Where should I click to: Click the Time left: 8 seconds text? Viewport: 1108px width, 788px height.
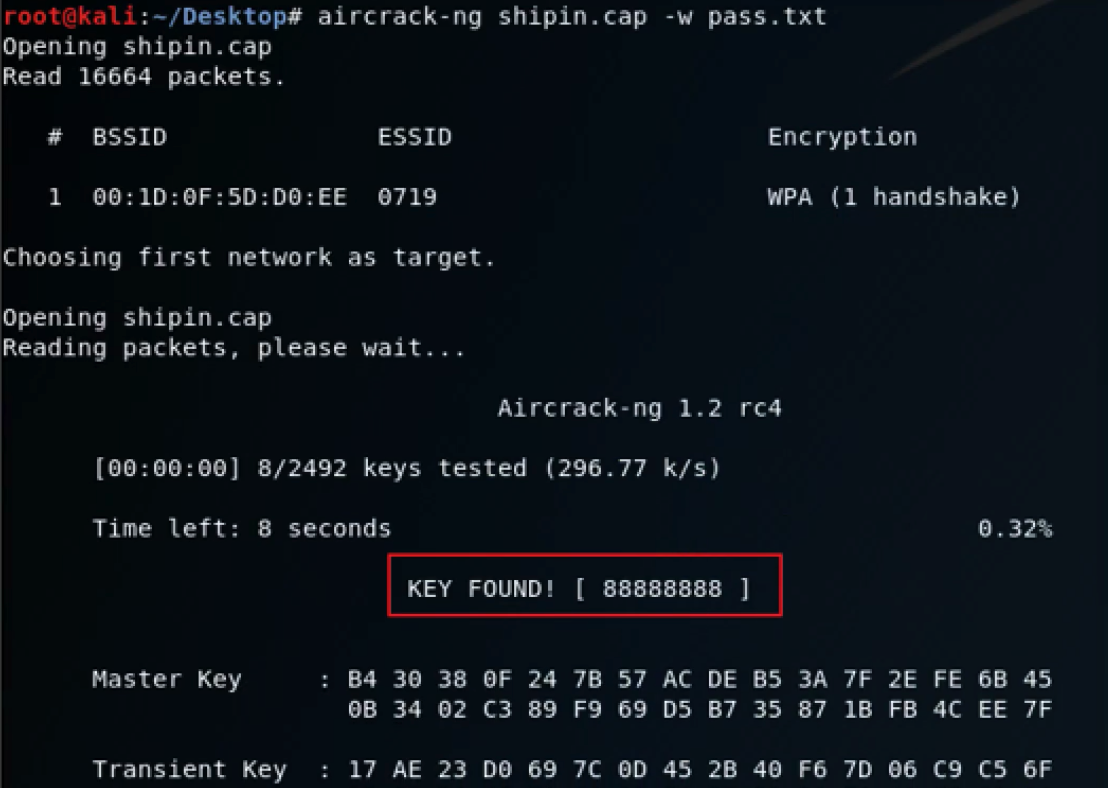click(x=242, y=528)
